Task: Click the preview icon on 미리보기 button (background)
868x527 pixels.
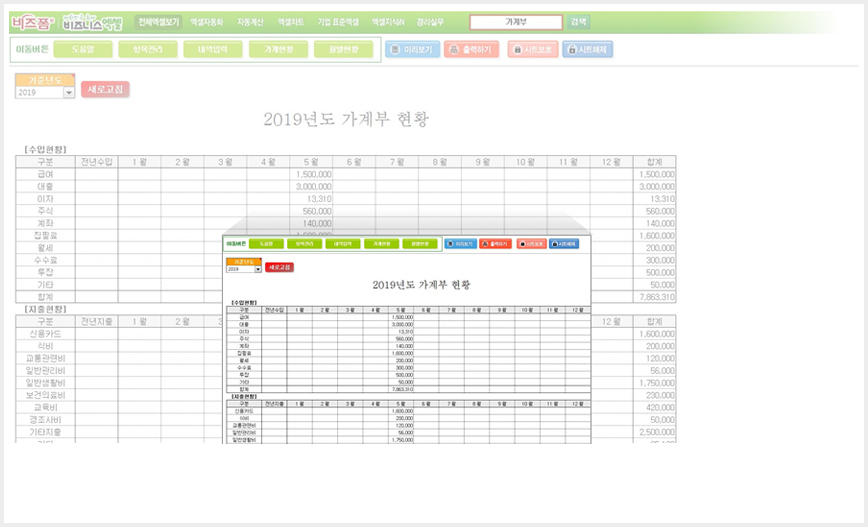Action: pyautogui.click(x=395, y=49)
